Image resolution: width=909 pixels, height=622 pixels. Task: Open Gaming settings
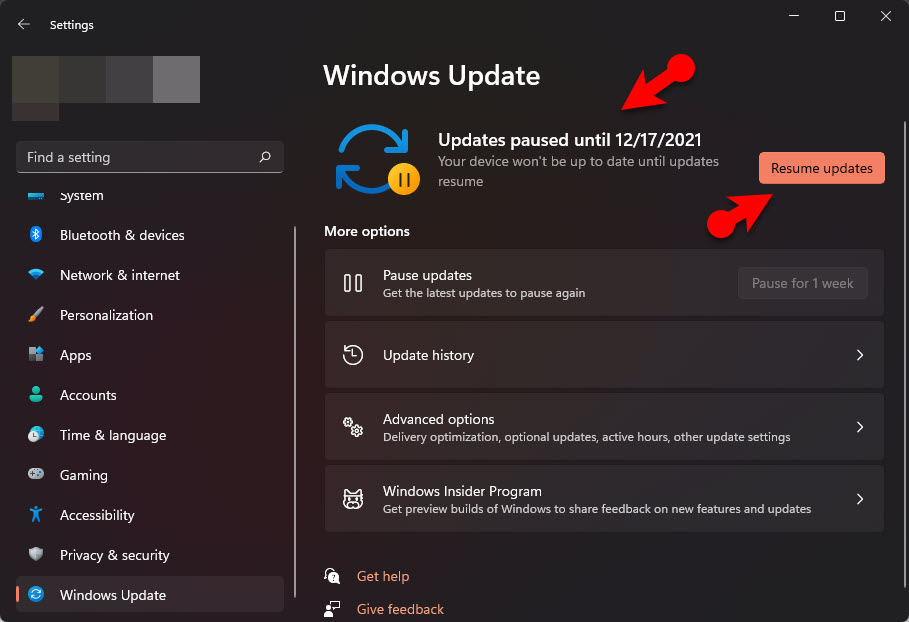pos(150,475)
